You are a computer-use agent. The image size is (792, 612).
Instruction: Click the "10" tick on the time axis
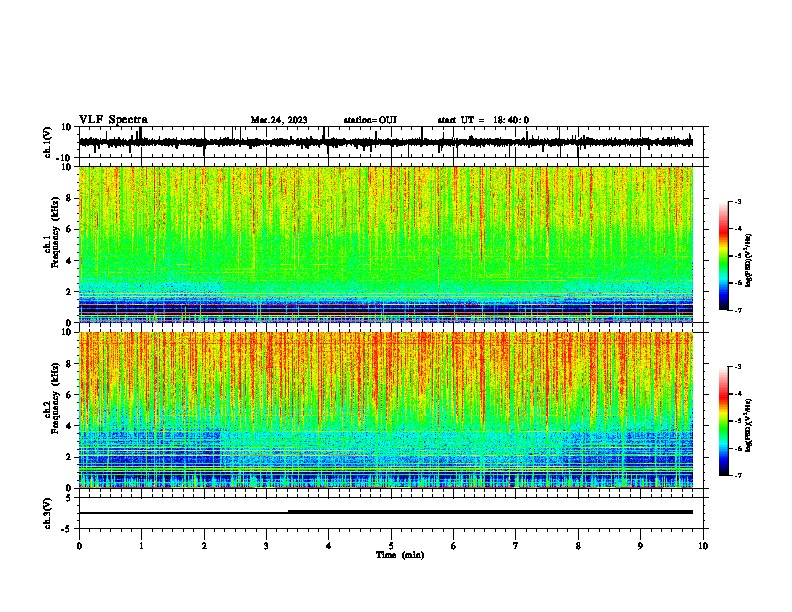point(703,546)
